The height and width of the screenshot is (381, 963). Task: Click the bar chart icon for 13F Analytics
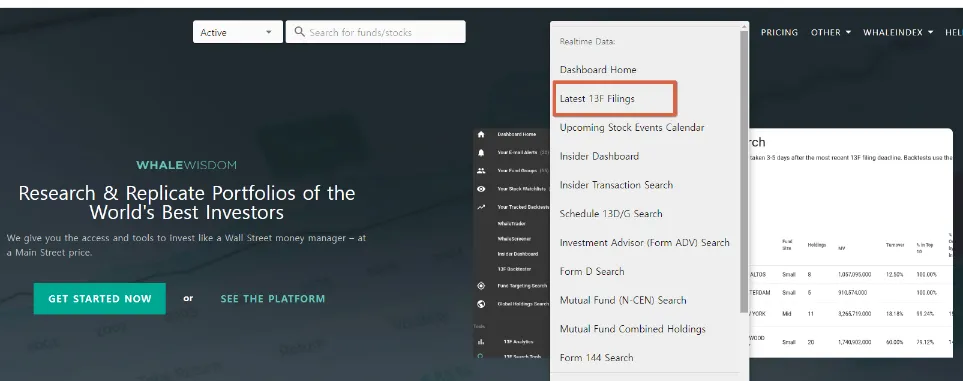481,342
